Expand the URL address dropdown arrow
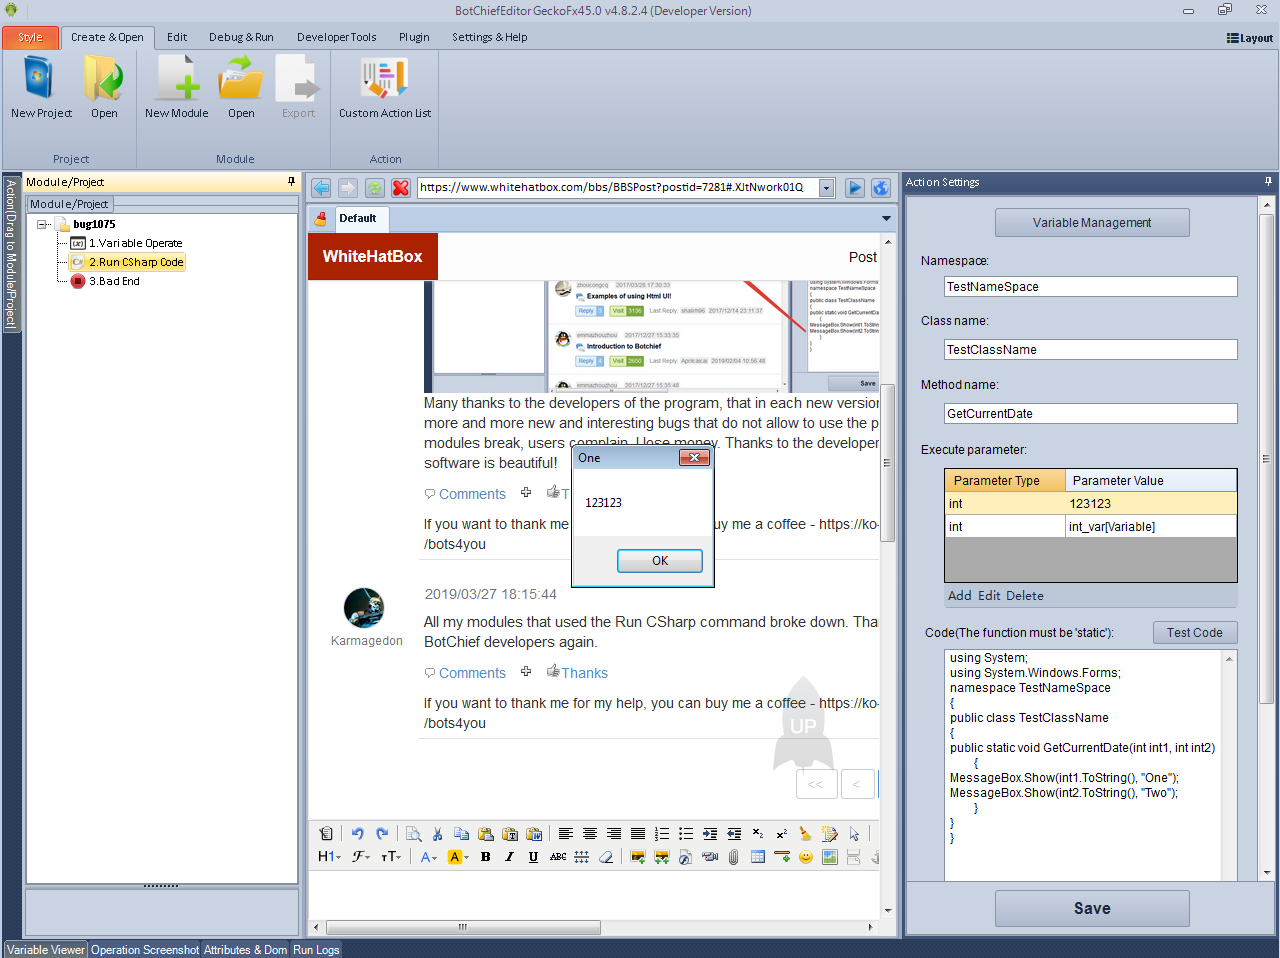The height and width of the screenshot is (958, 1280). [826, 188]
